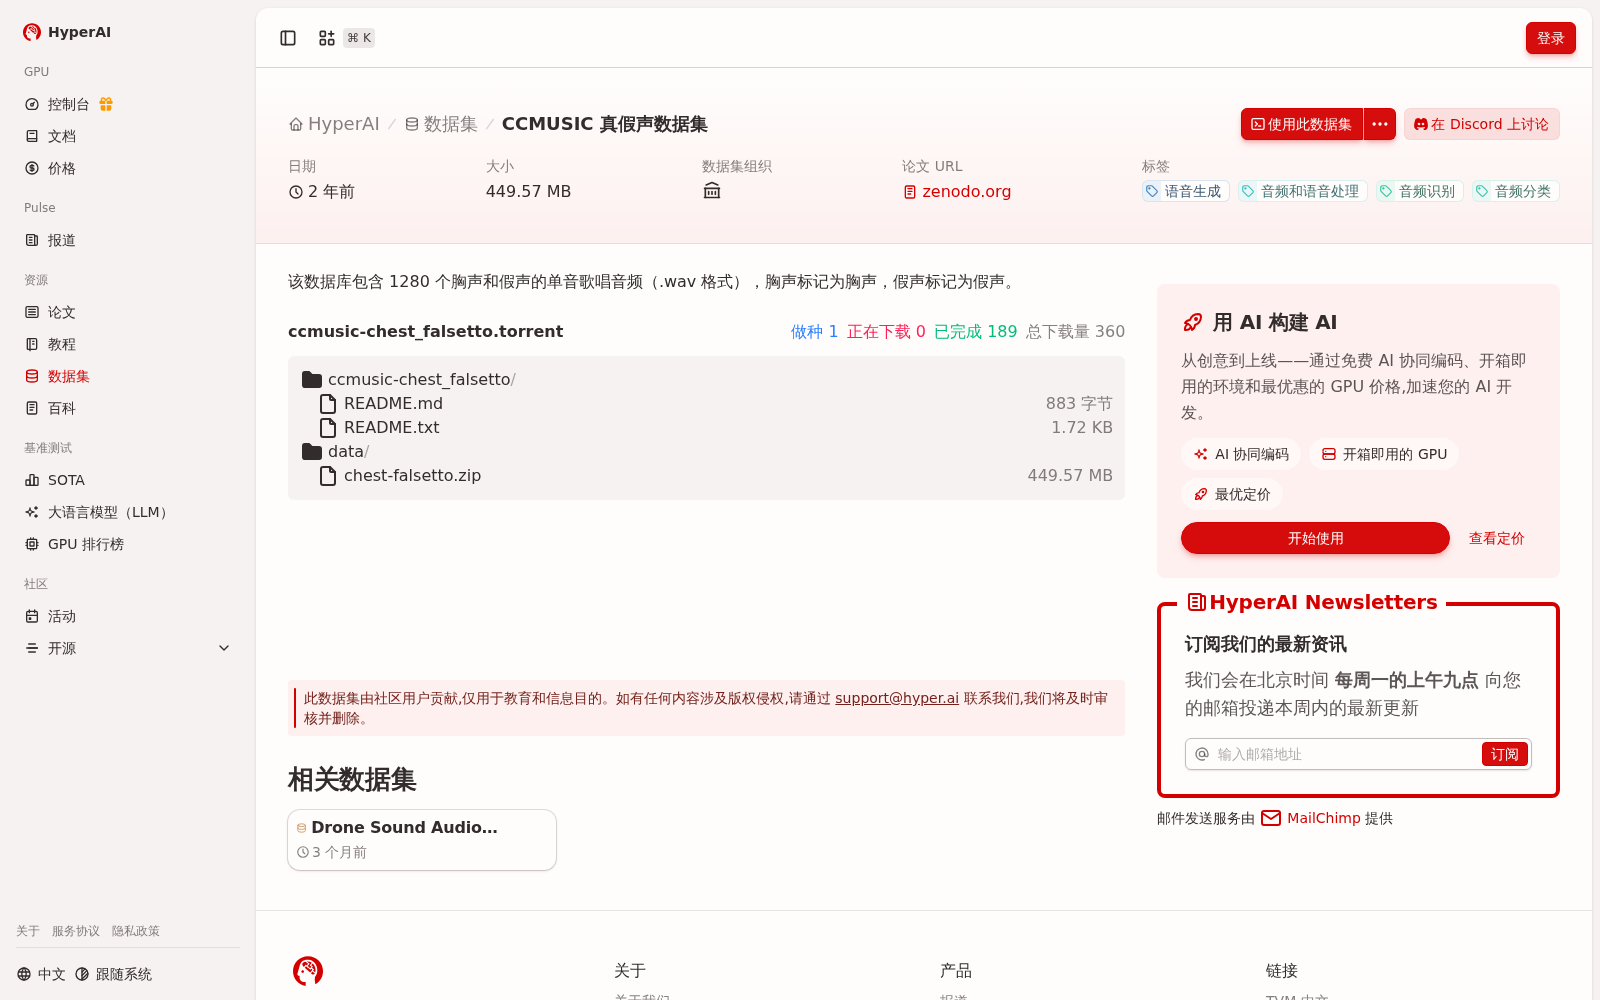Click the 开始使用 button
1600x1000 pixels.
coord(1315,538)
